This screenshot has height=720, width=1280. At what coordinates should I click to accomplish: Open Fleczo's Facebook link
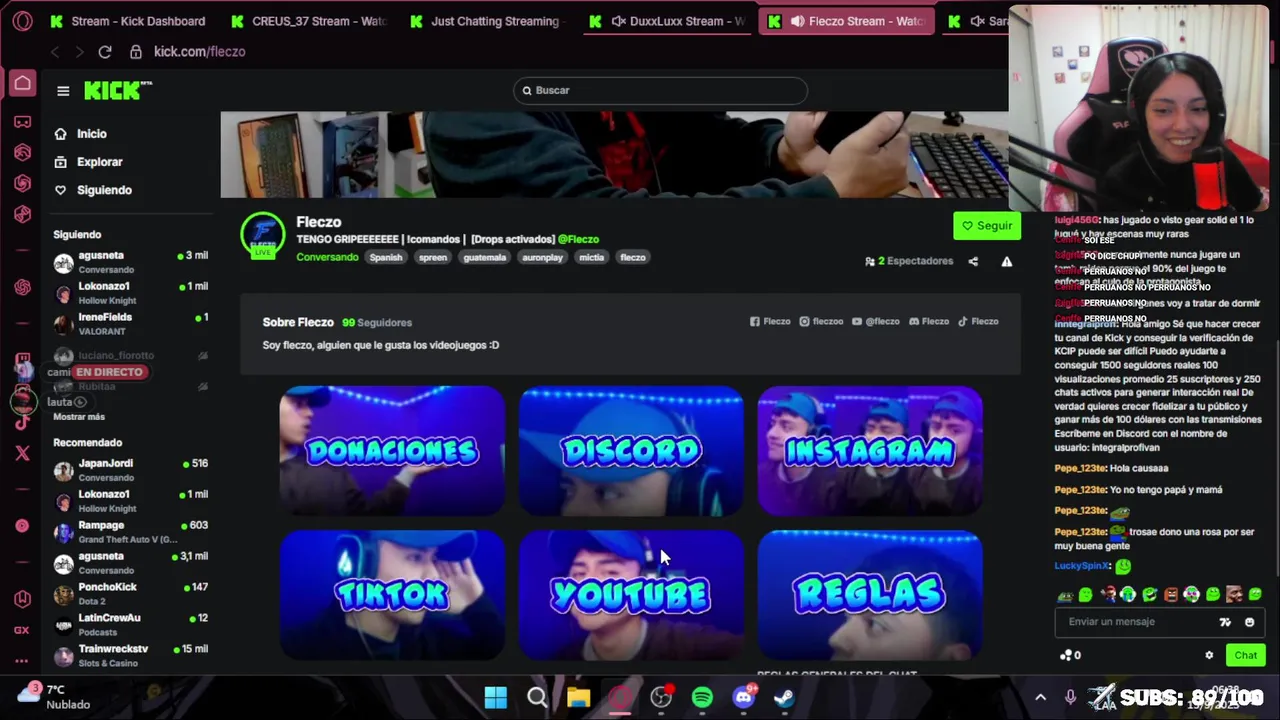pyautogui.click(x=770, y=322)
